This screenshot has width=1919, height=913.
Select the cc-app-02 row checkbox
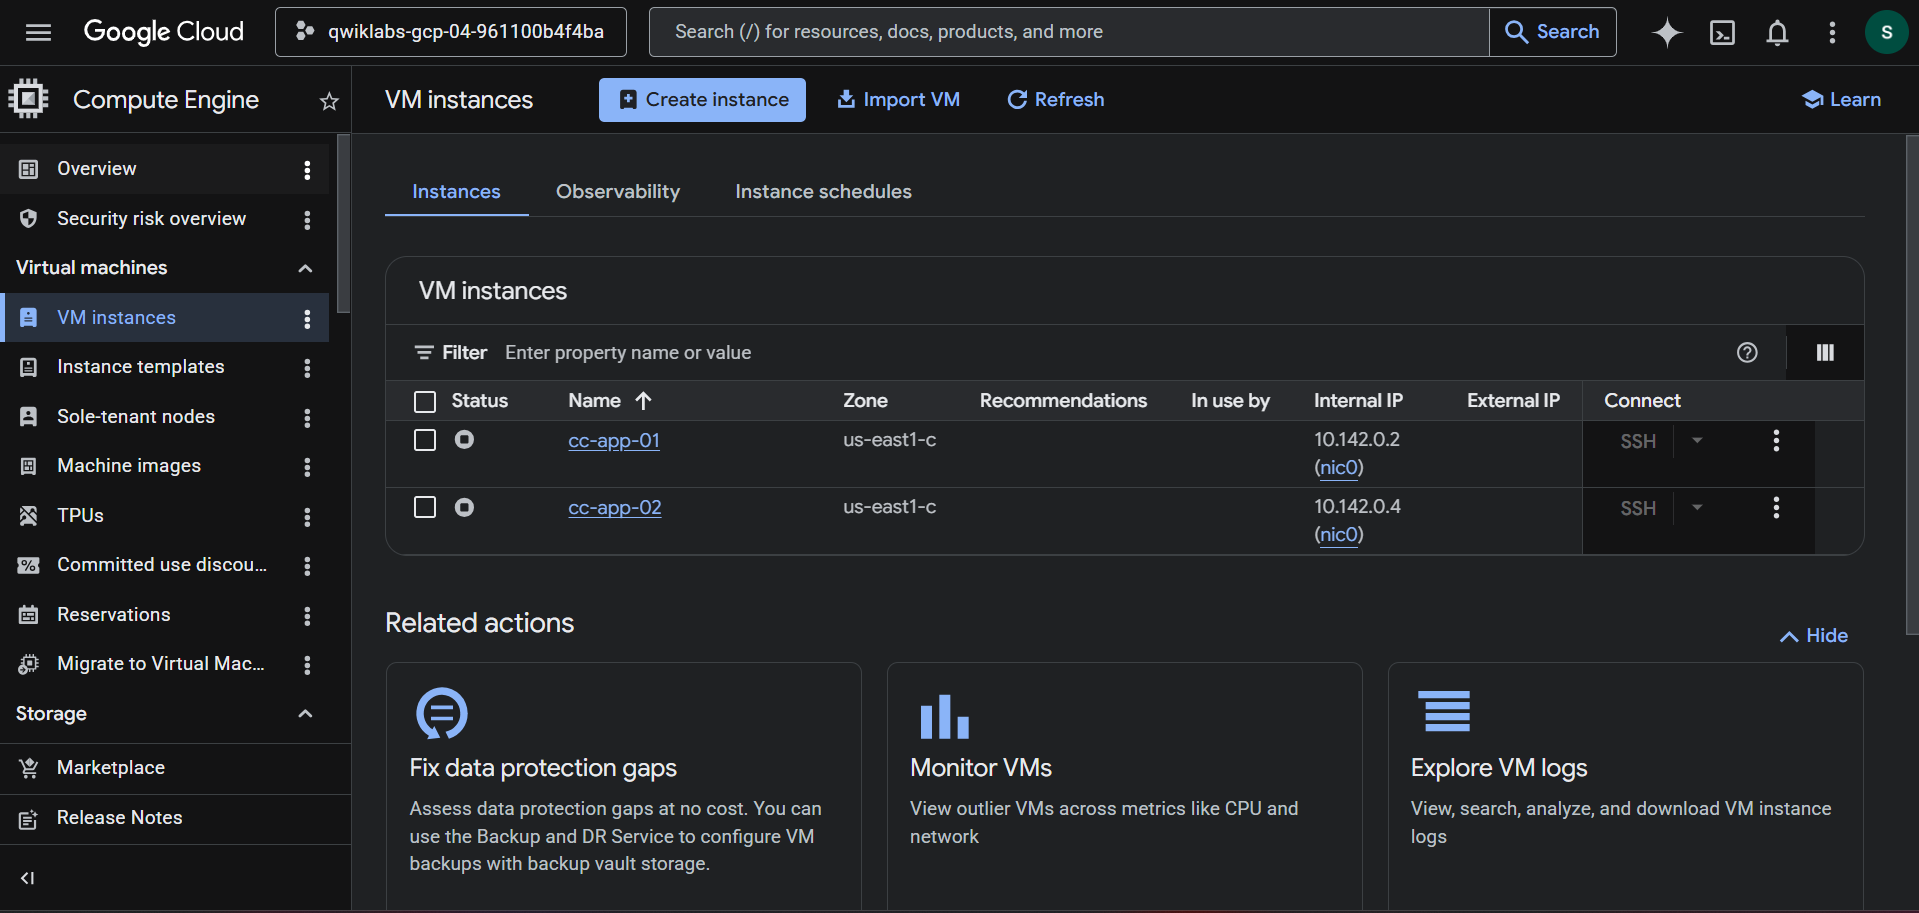425,507
